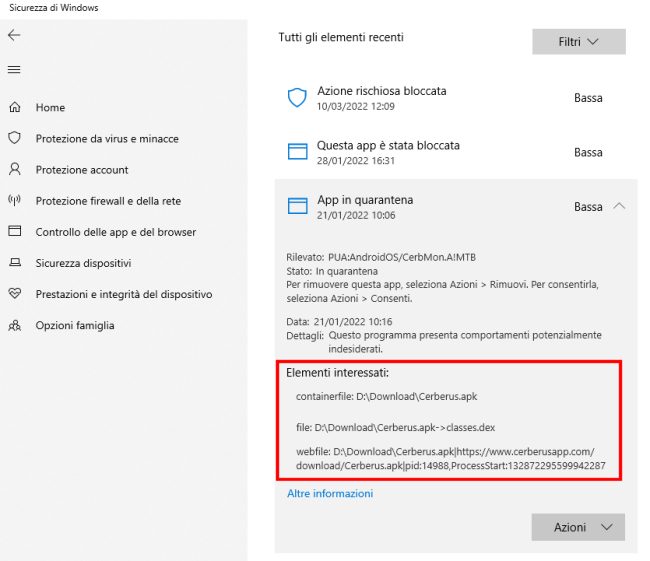Select Opzioni famiglia in sidebar
This screenshot has width=650, height=561.
pos(75,326)
